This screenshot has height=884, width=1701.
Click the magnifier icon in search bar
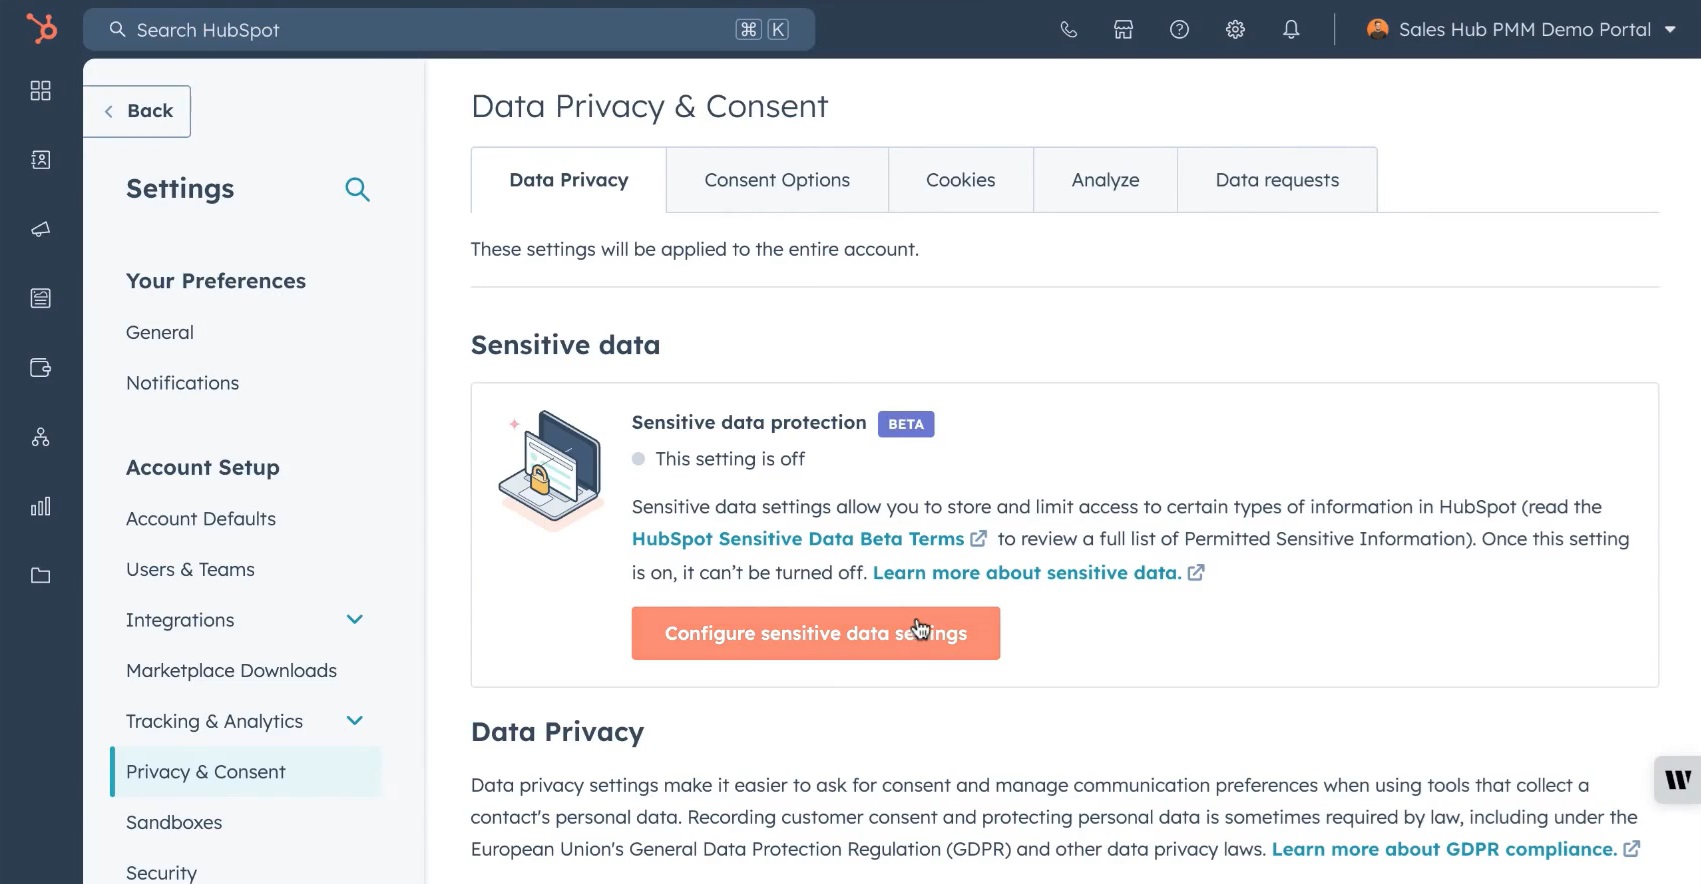click(117, 30)
